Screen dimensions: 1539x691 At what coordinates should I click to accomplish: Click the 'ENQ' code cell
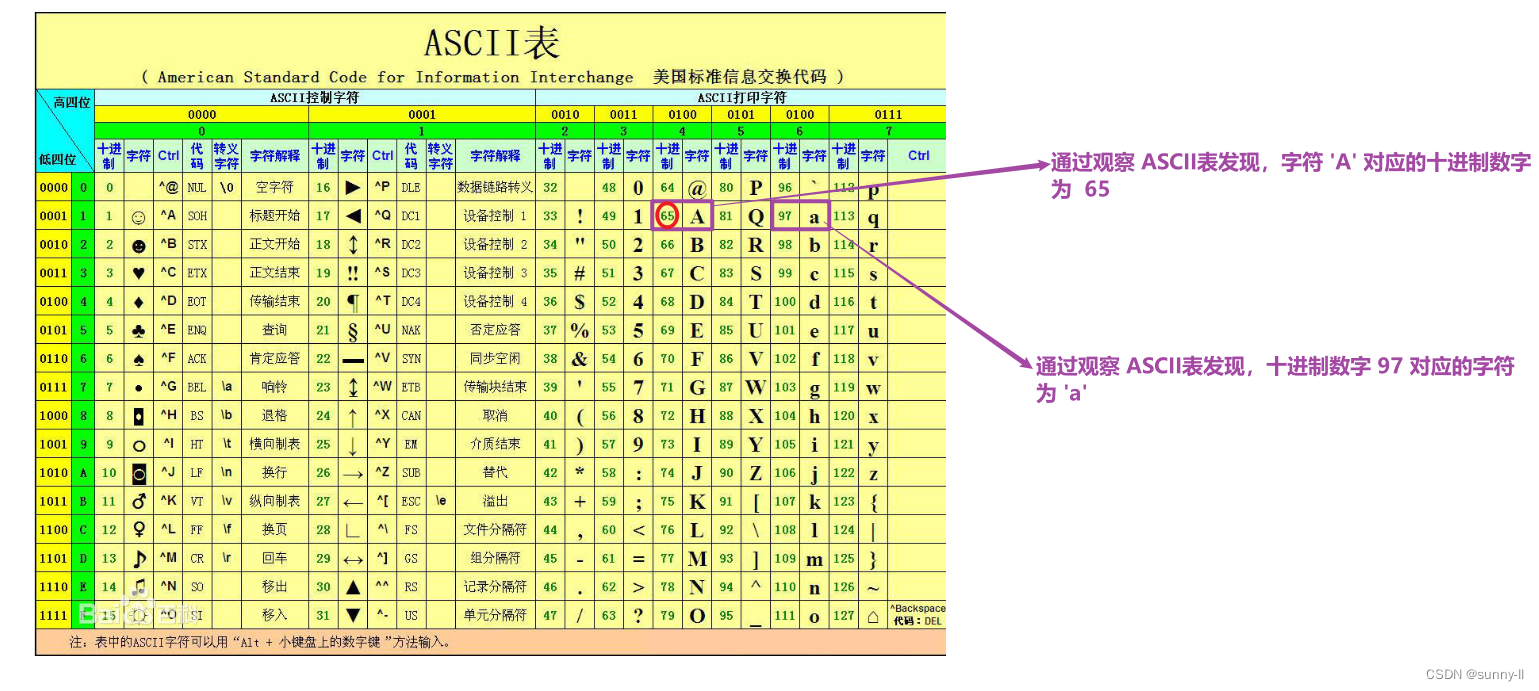[x=197, y=330]
